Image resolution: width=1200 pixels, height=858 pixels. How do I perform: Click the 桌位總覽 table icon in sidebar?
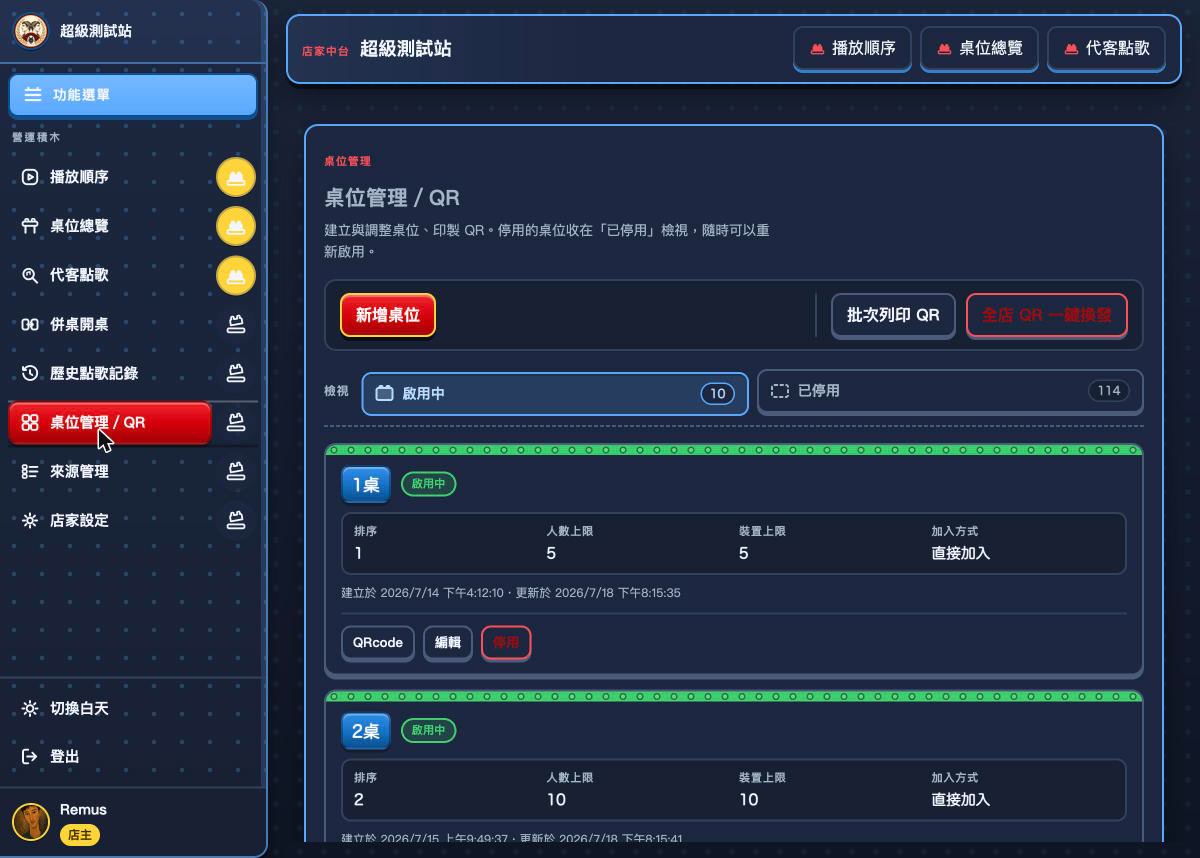(30, 226)
